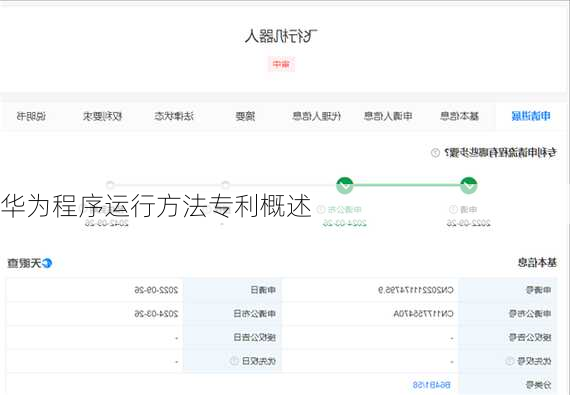The image size is (570, 395).
Task: Click the empty timeline node above 2042-09-26
Action: pyautogui.click(x=110, y=185)
